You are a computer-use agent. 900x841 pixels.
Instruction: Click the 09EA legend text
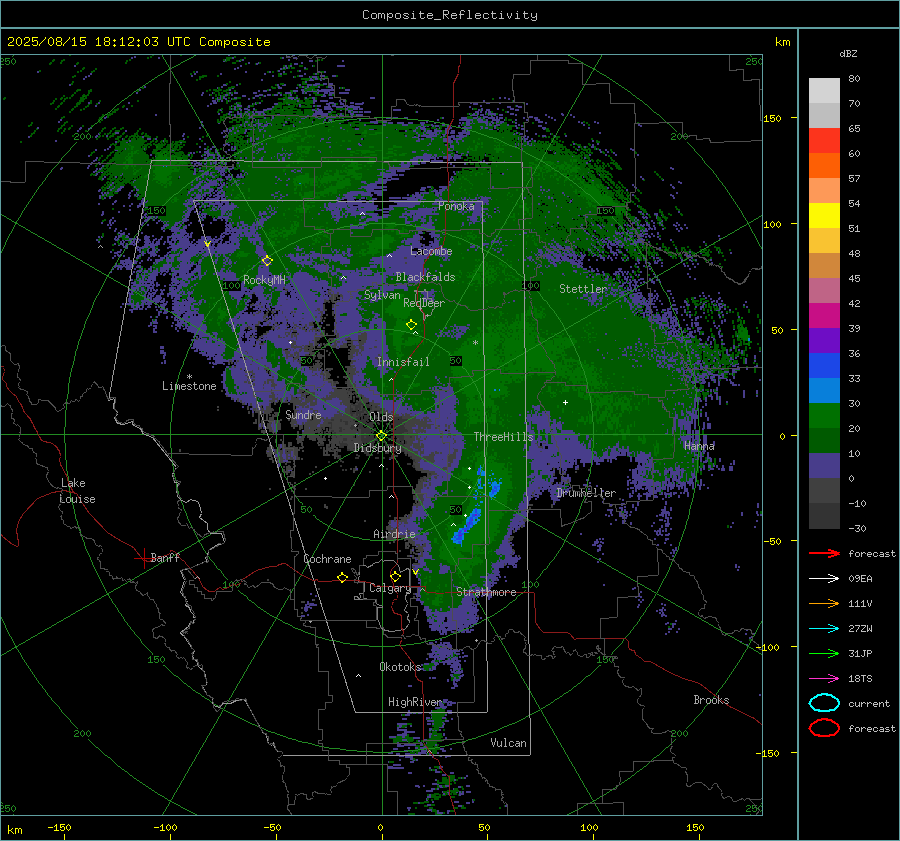(860, 579)
